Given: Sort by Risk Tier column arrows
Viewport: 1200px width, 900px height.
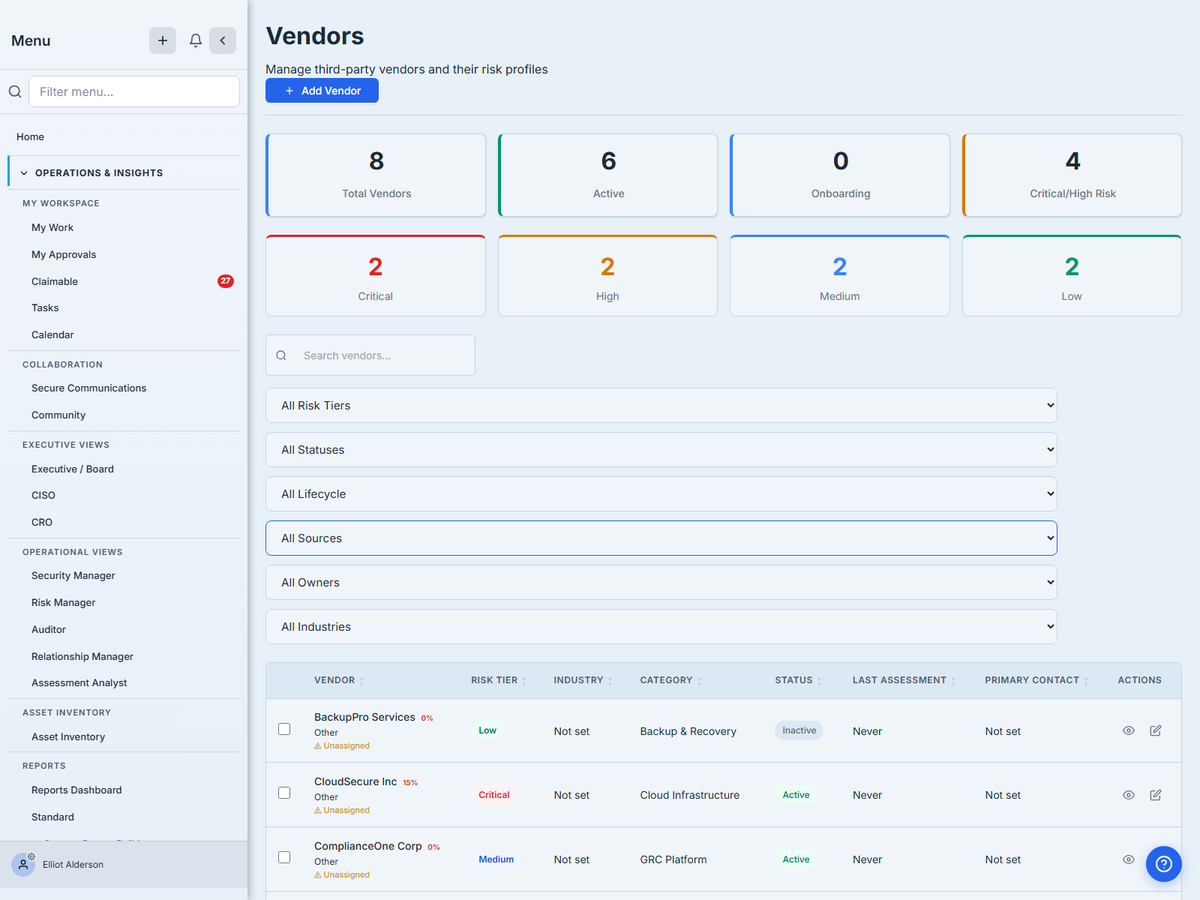Looking at the screenshot, I should (524, 681).
